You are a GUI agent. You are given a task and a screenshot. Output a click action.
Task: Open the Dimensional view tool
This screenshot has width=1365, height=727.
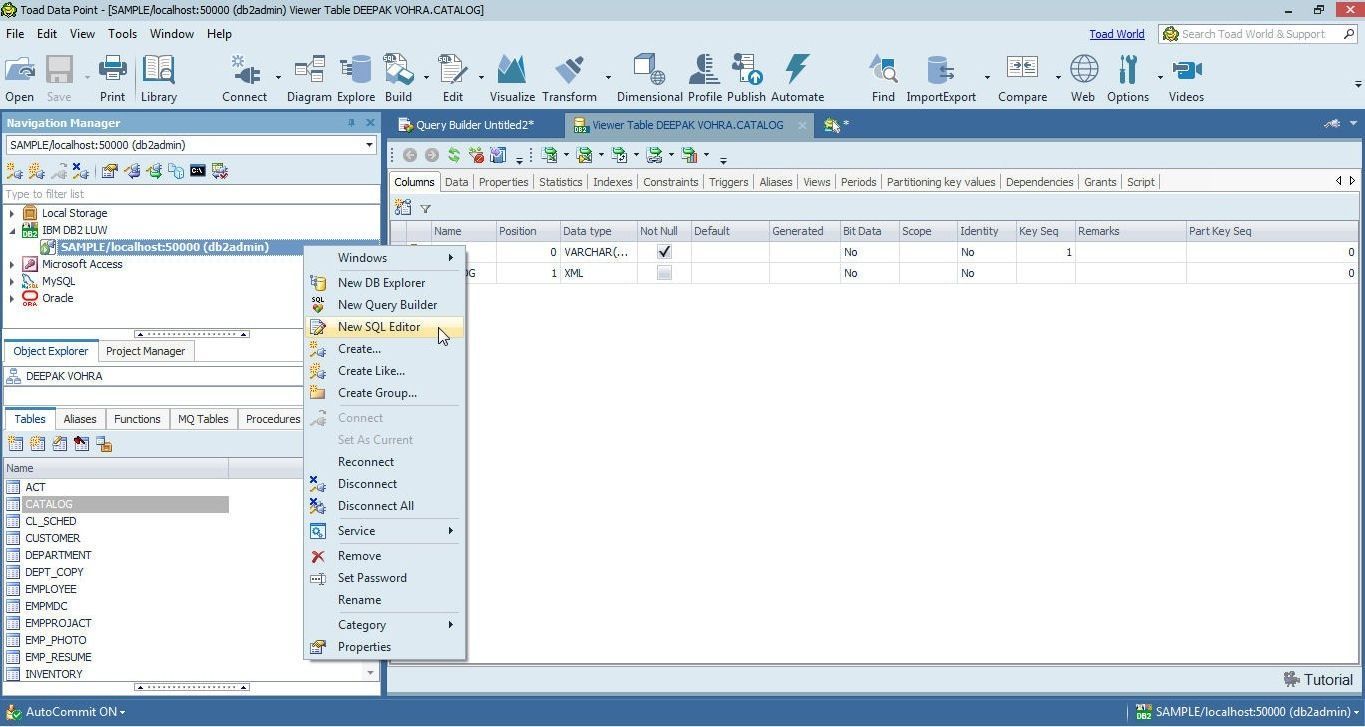649,79
